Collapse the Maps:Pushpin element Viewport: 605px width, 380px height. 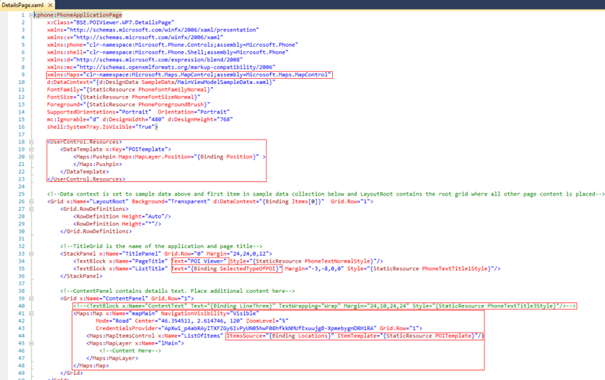click(x=31, y=157)
